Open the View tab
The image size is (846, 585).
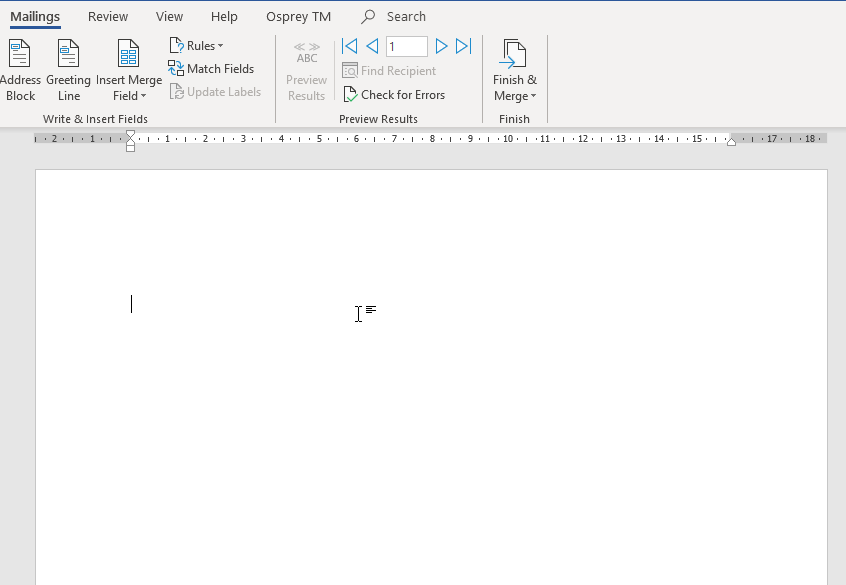coord(169,17)
